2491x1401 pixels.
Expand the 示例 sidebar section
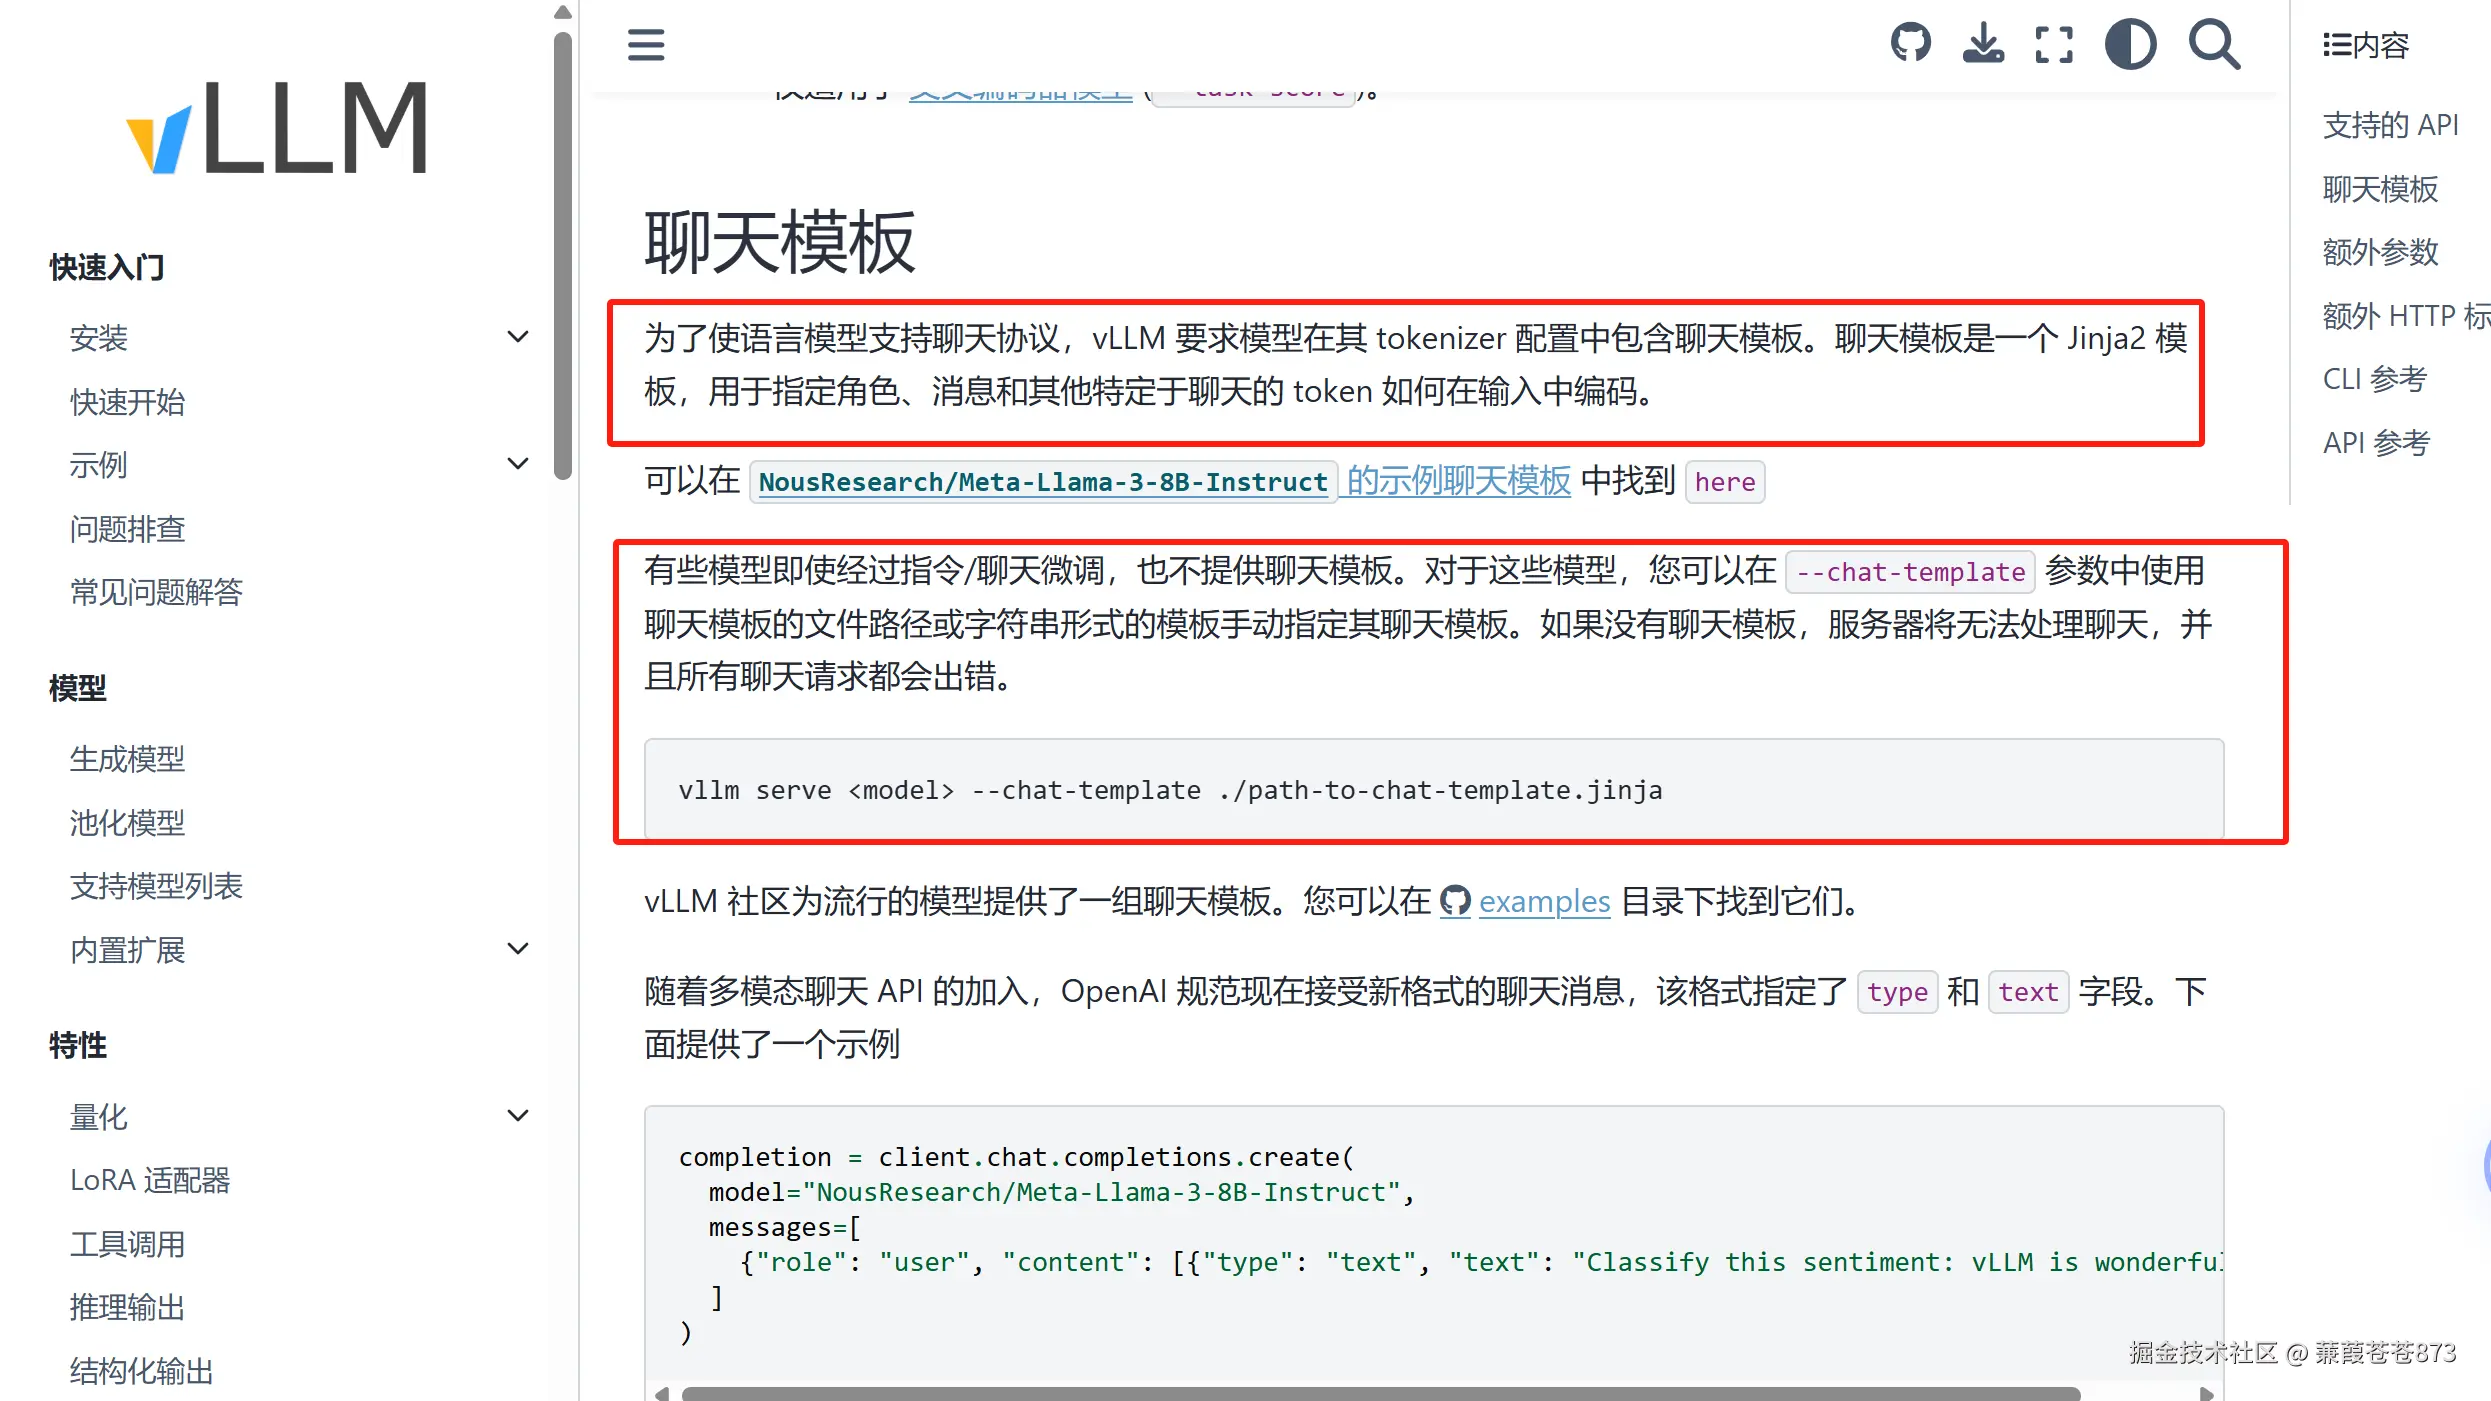click(x=517, y=464)
